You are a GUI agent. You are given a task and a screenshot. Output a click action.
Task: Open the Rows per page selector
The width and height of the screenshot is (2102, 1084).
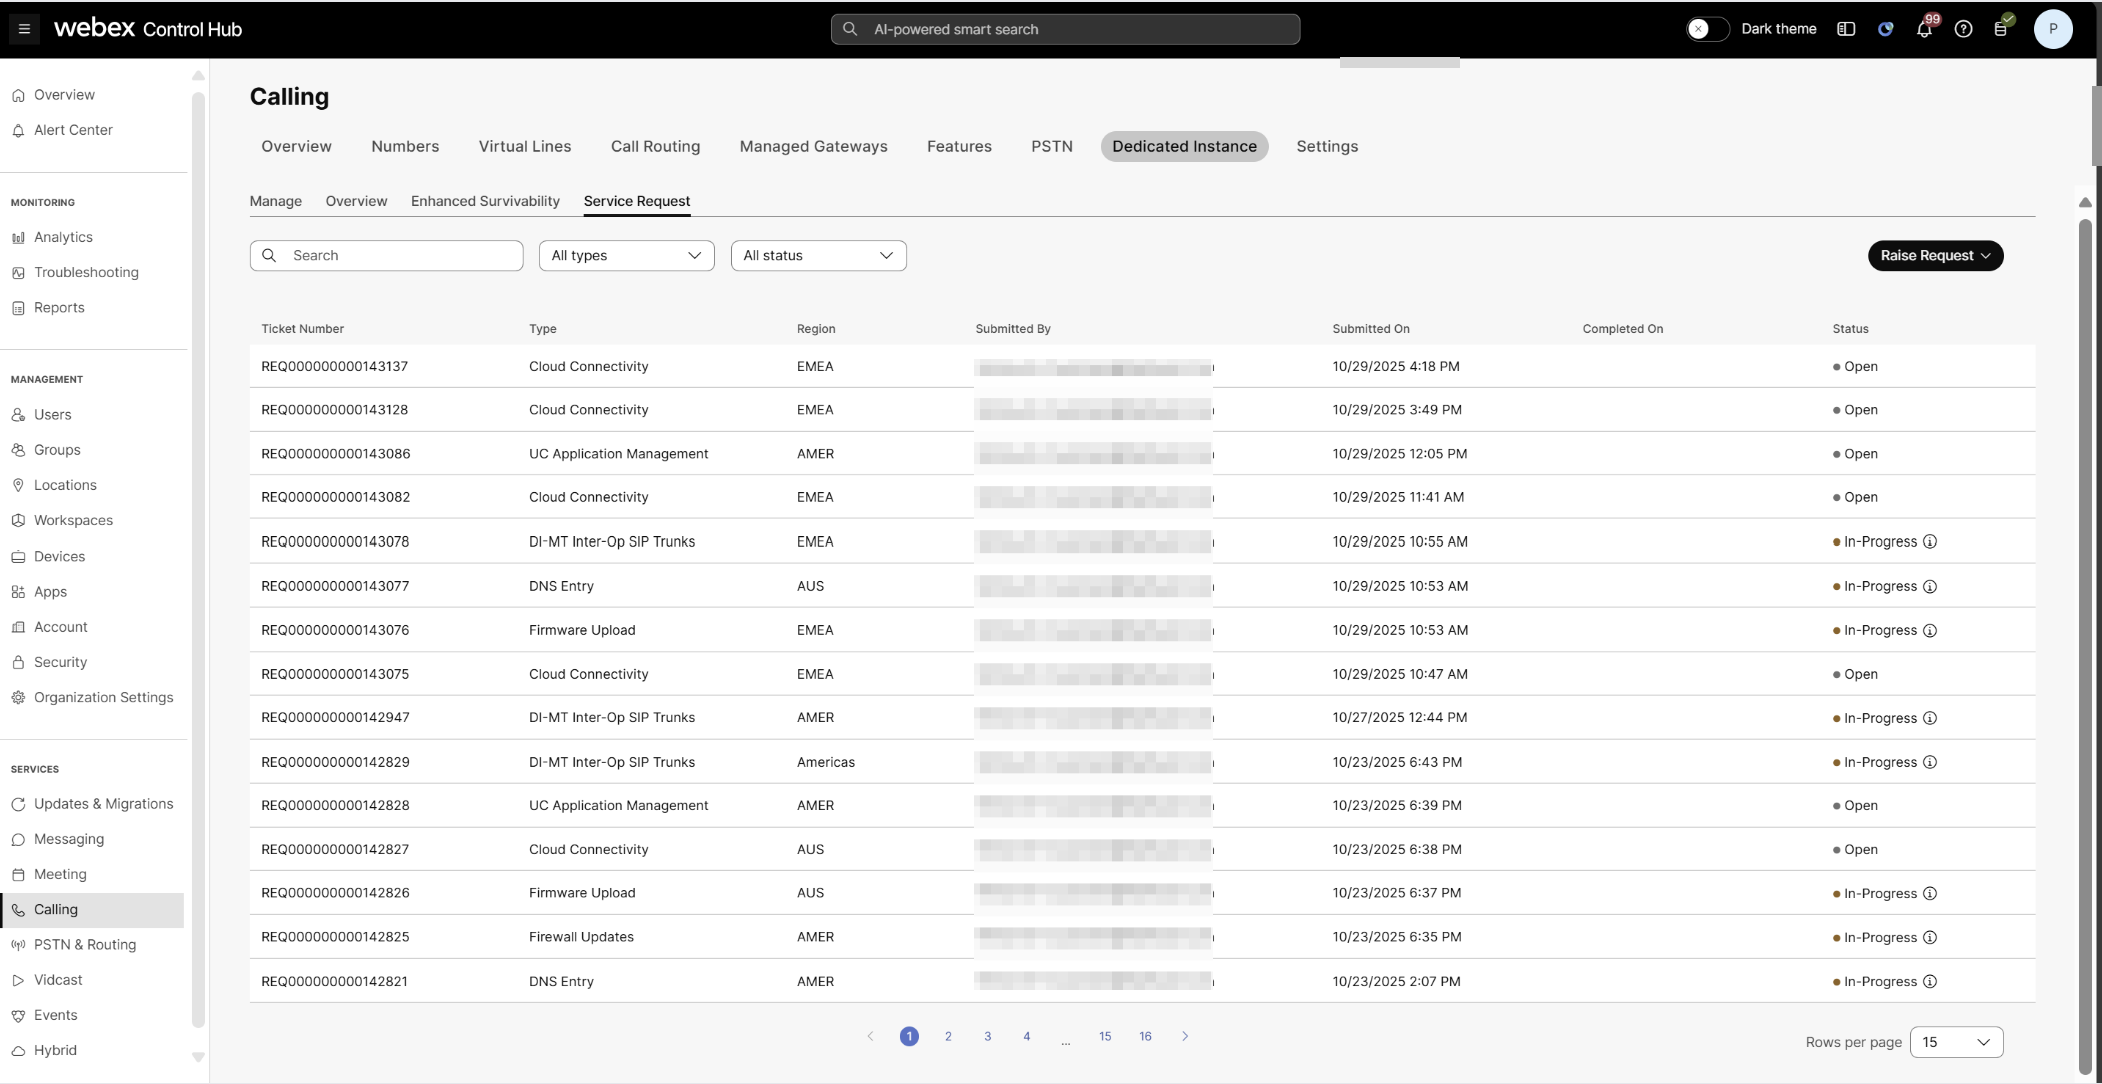[1955, 1041]
